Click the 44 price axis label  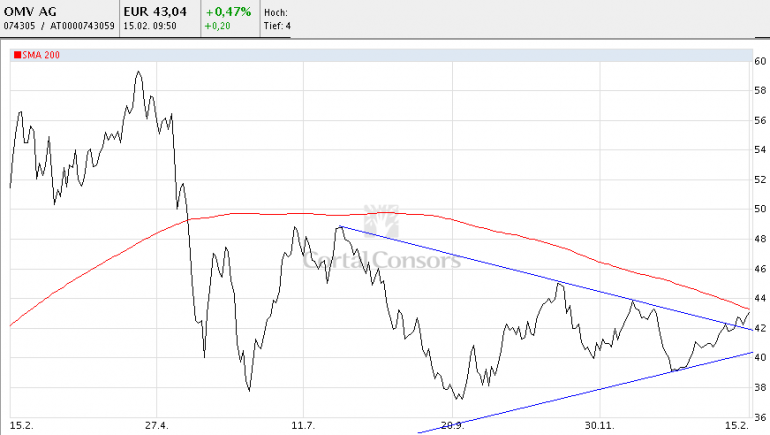point(760,298)
